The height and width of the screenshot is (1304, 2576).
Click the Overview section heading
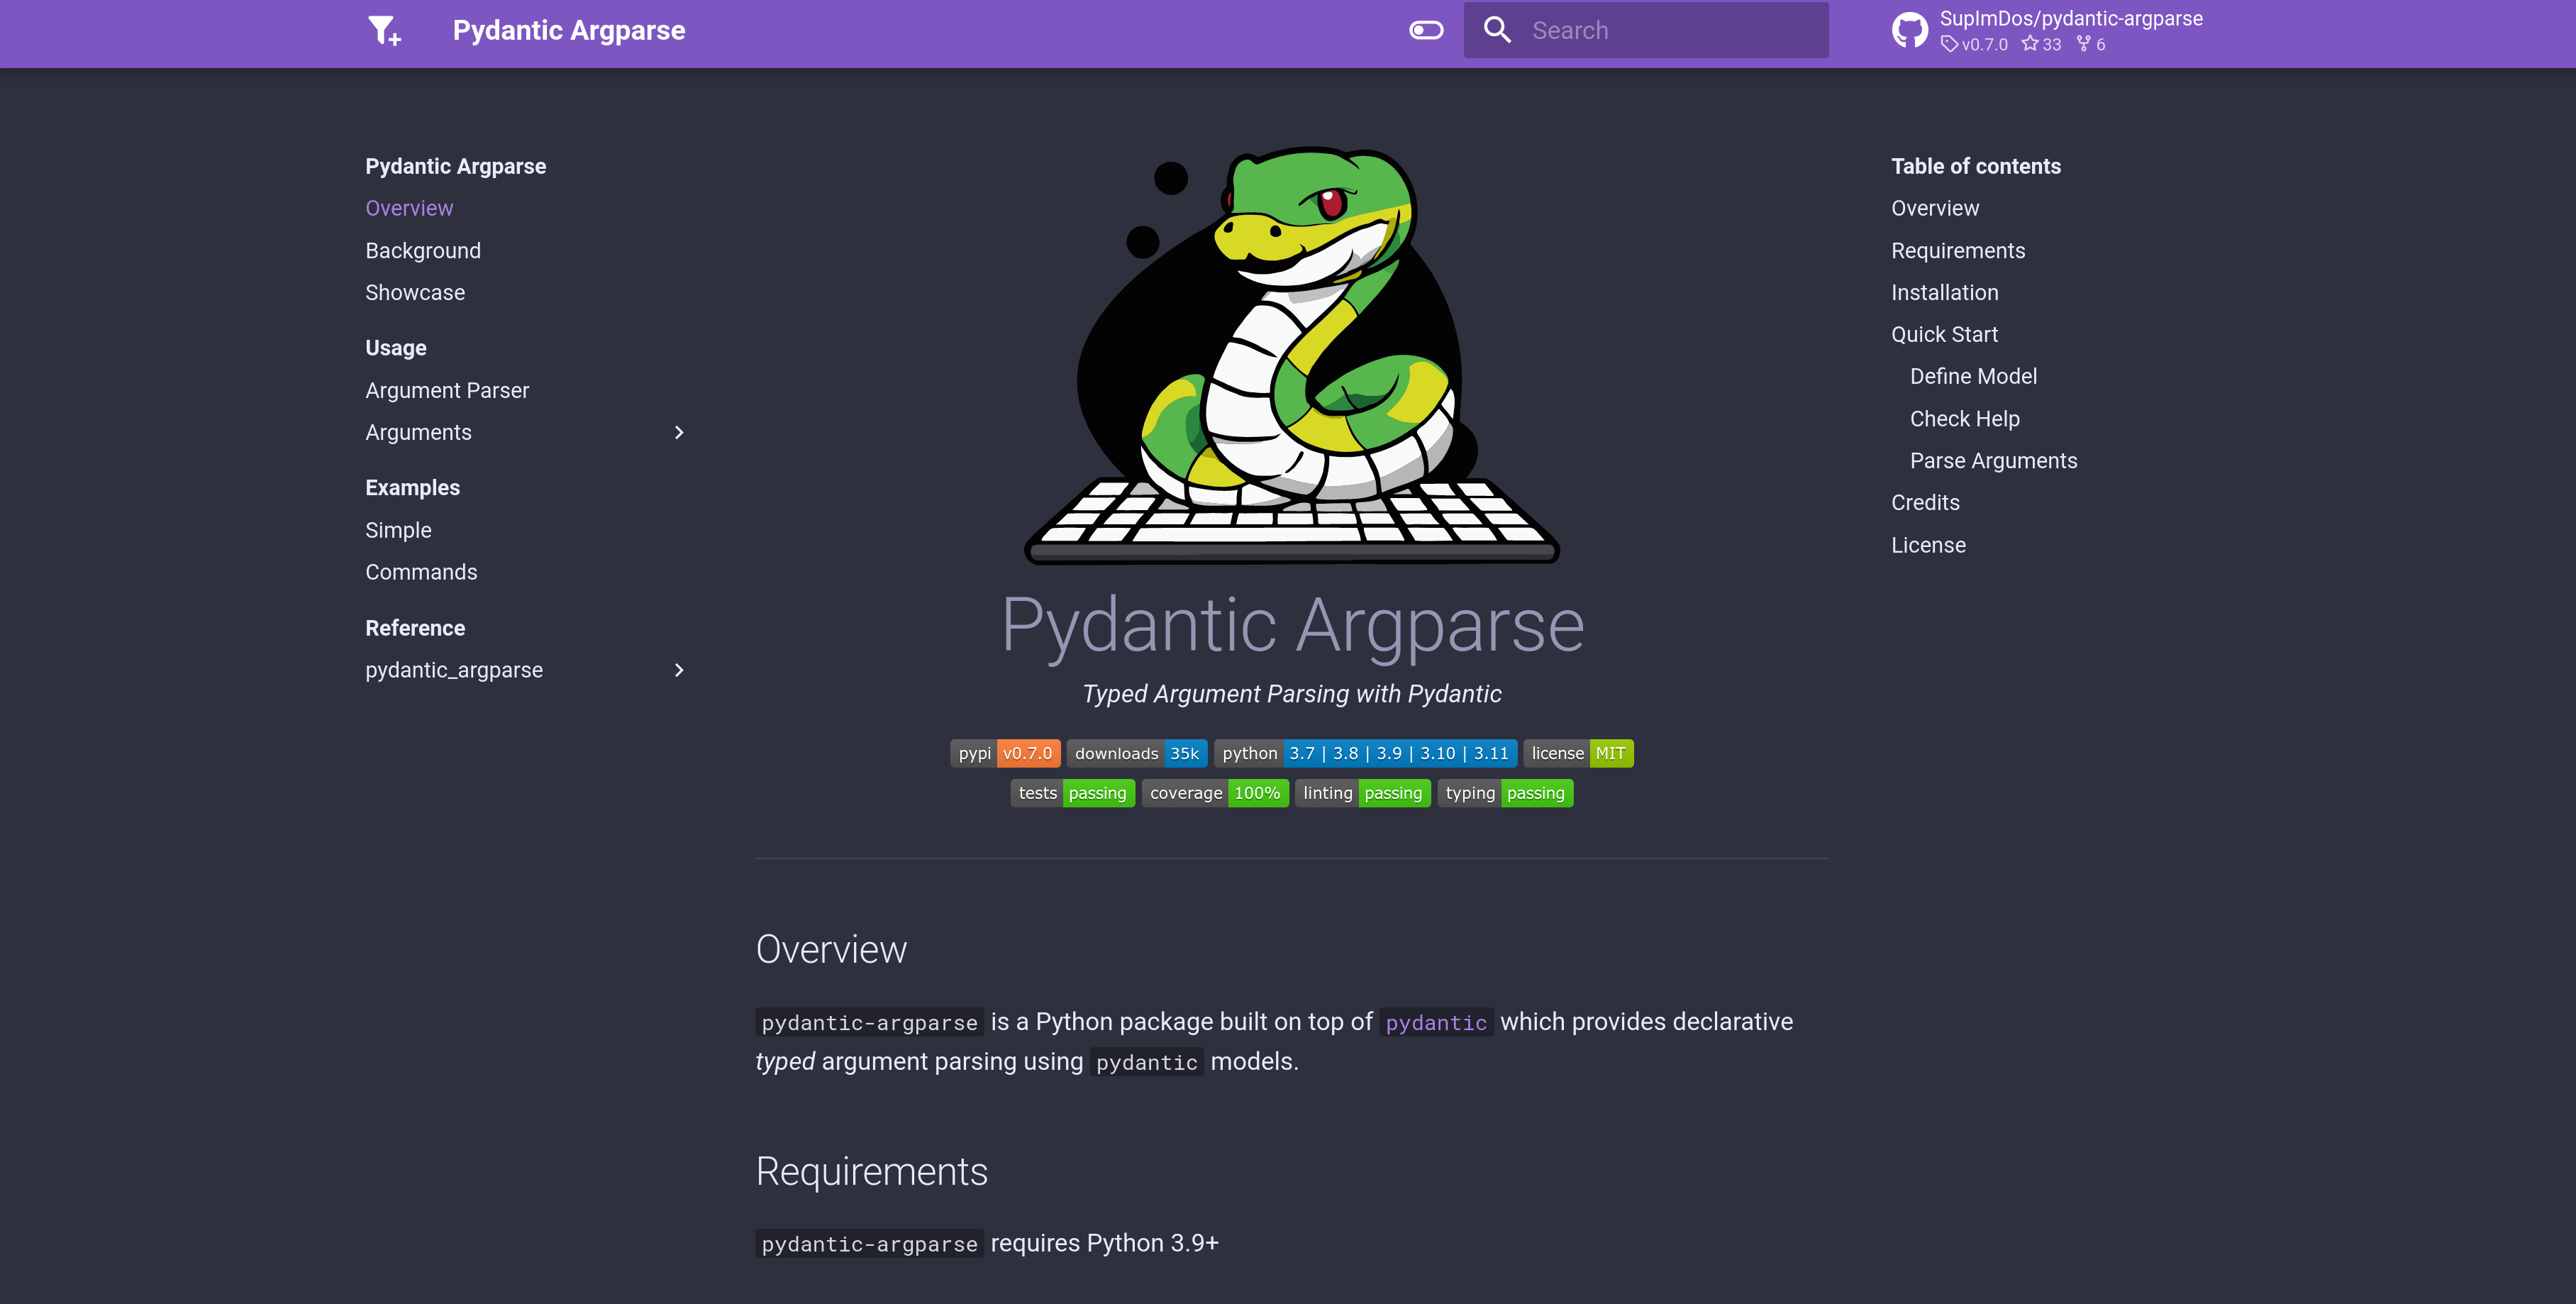tap(831, 949)
